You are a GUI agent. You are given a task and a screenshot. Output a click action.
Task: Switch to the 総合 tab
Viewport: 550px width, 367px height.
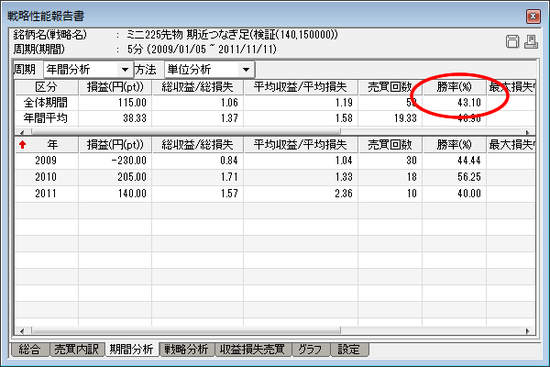30,349
